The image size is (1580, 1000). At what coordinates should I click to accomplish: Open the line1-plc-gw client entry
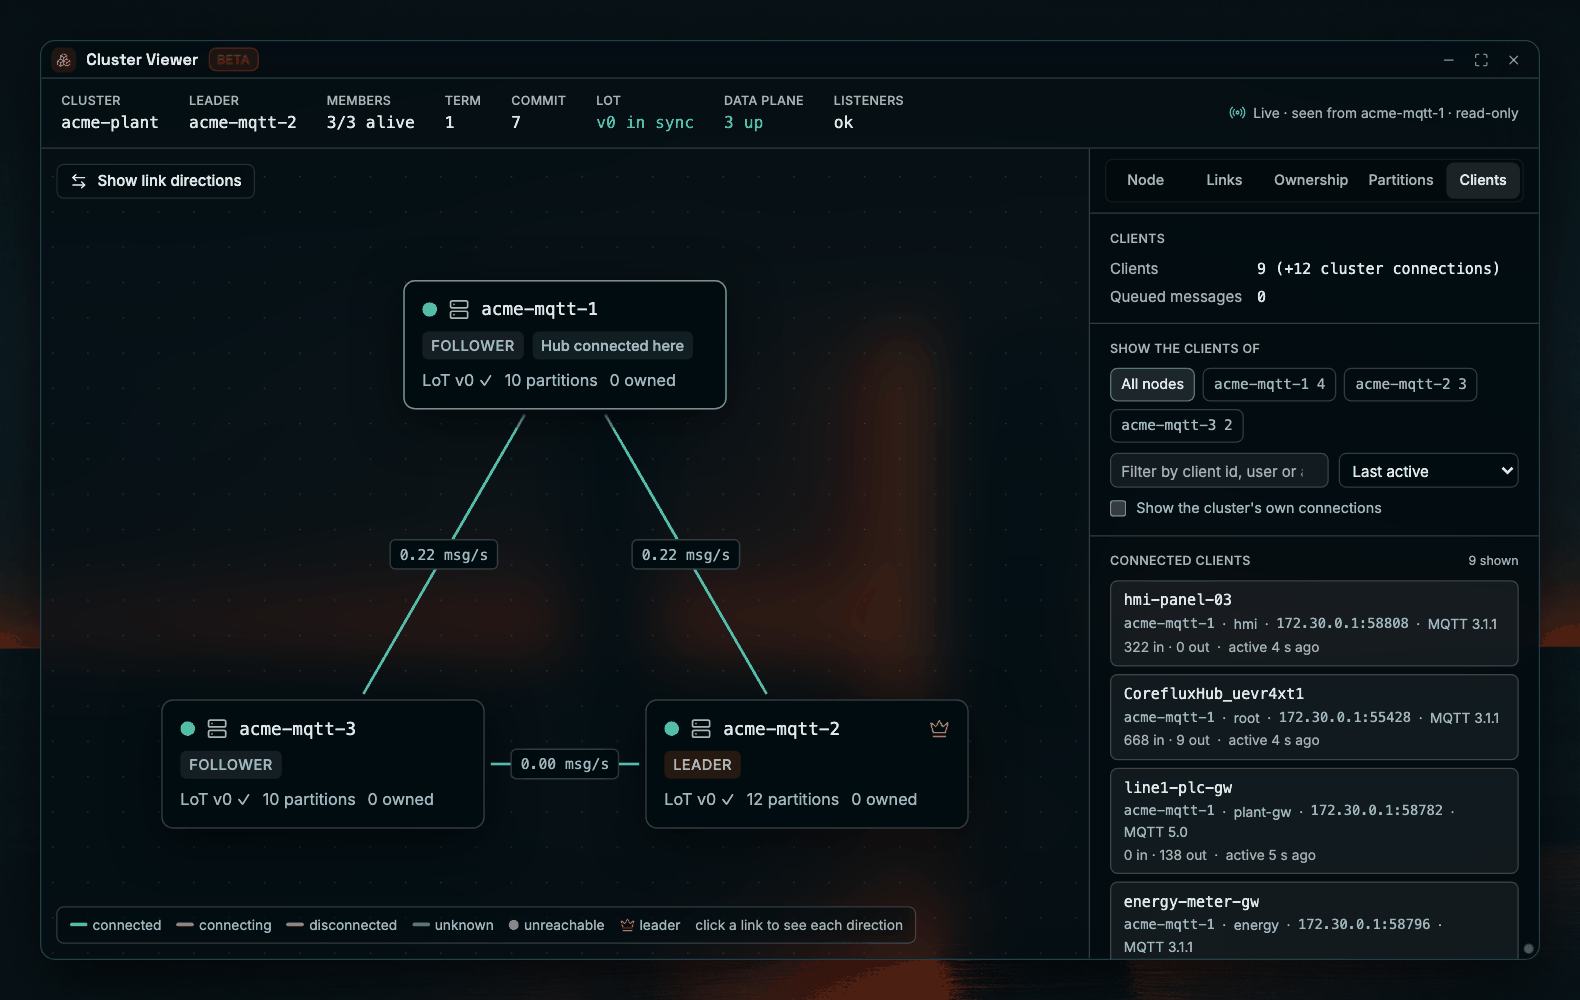pos(1314,821)
